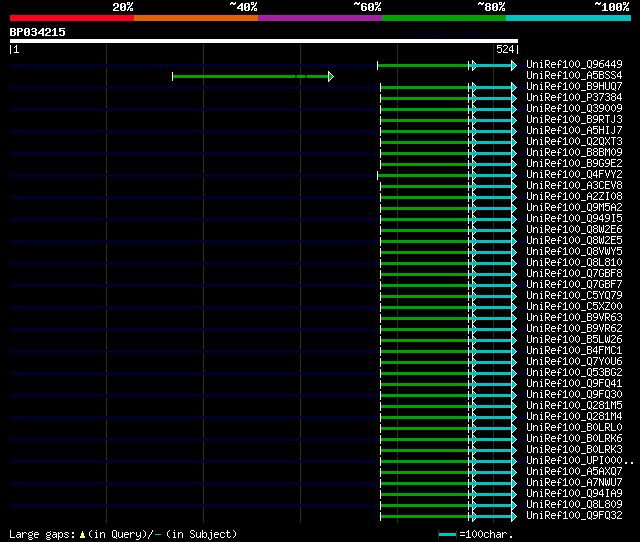The width and height of the screenshot is (640, 542).
Task: Pick the UniRef100_B0LRK6 hit name
Action: click(x=574, y=439)
